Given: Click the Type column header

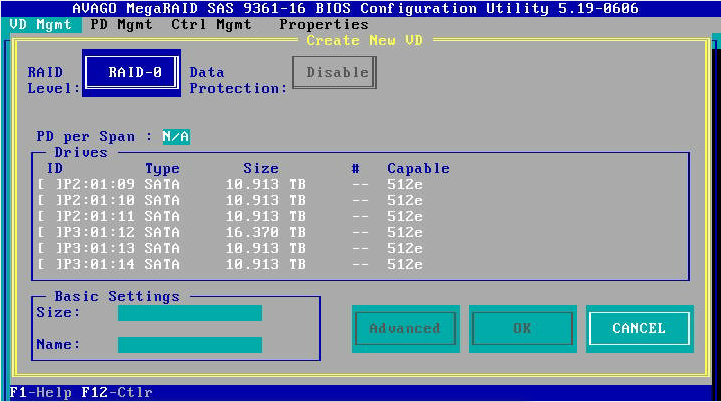Looking at the screenshot, I should pos(162,169).
